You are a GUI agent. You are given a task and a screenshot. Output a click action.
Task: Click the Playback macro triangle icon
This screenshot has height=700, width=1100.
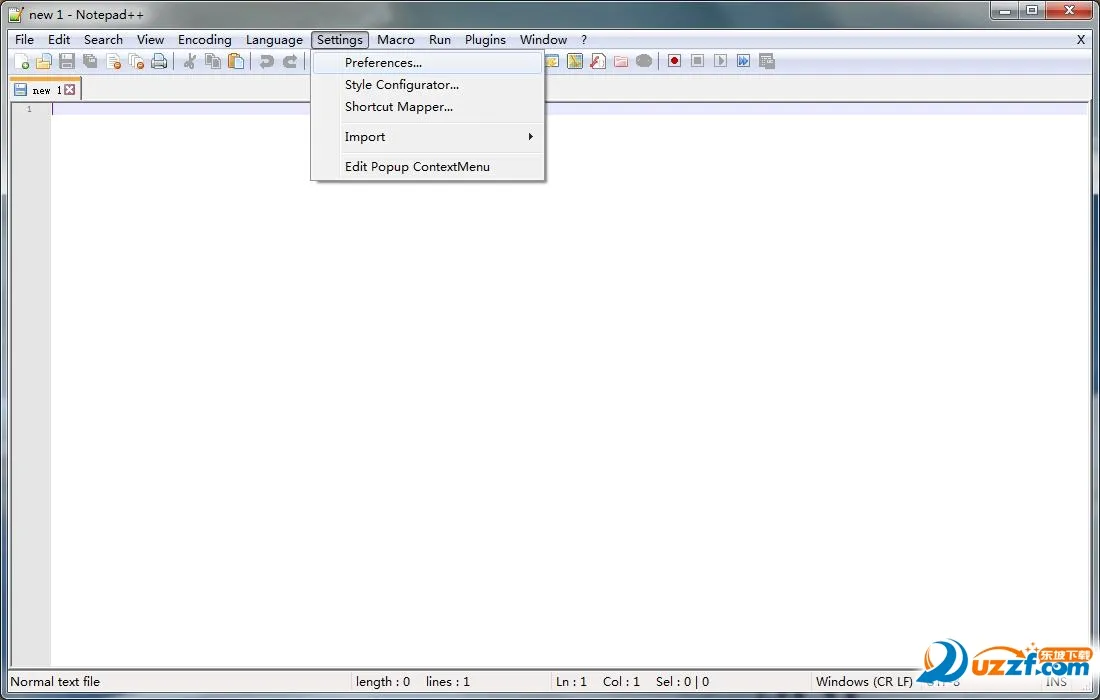coord(720,62)
